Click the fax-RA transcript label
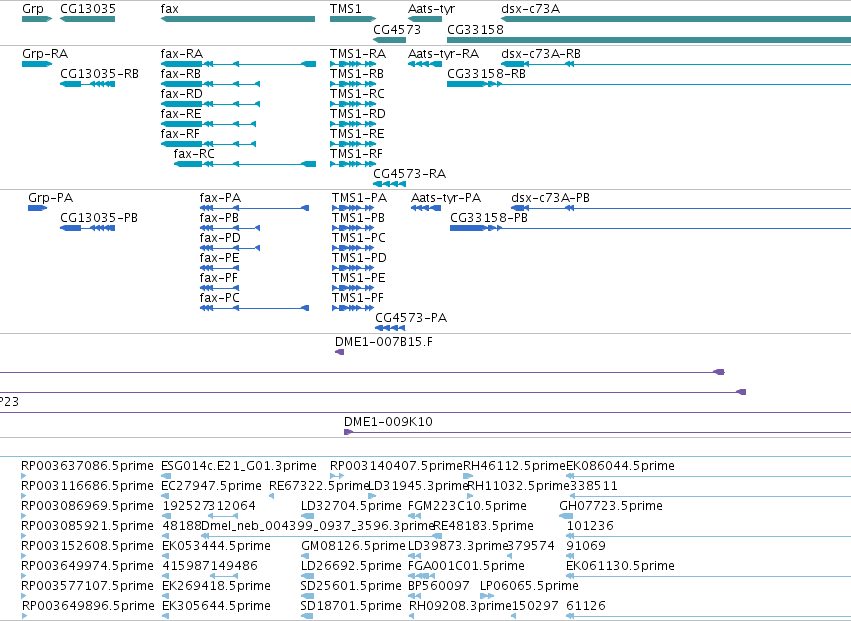The image size is (851, 621). coord(182,54)
